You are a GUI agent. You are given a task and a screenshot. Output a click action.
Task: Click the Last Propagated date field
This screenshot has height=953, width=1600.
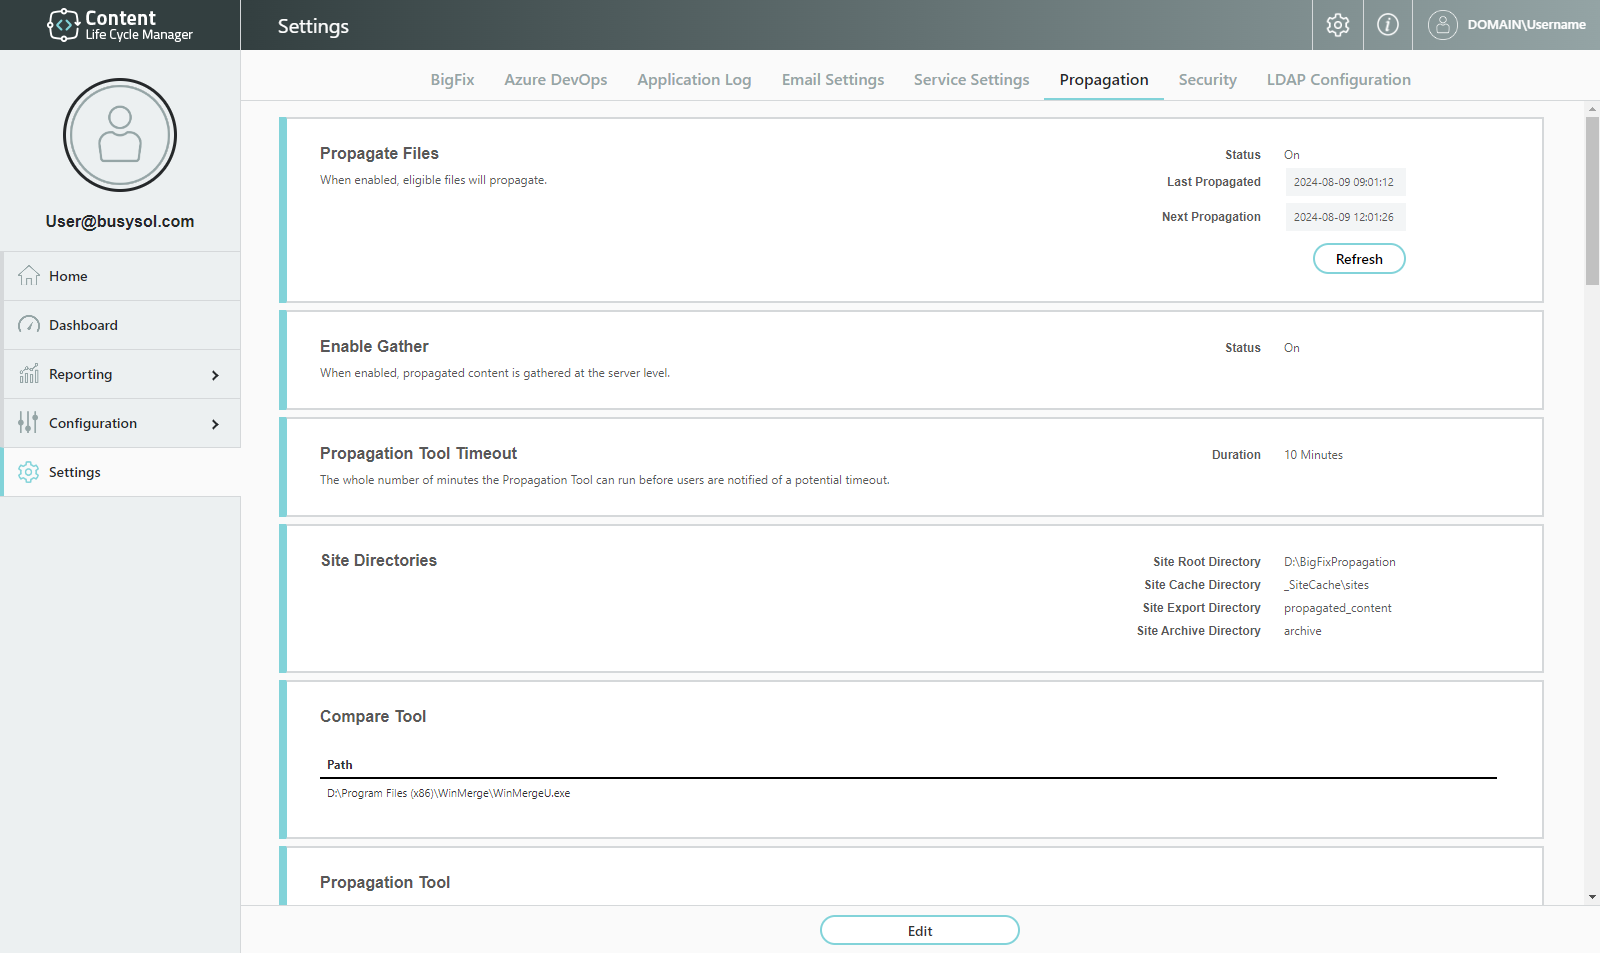pyautogui.click(x=1345, y=182)
